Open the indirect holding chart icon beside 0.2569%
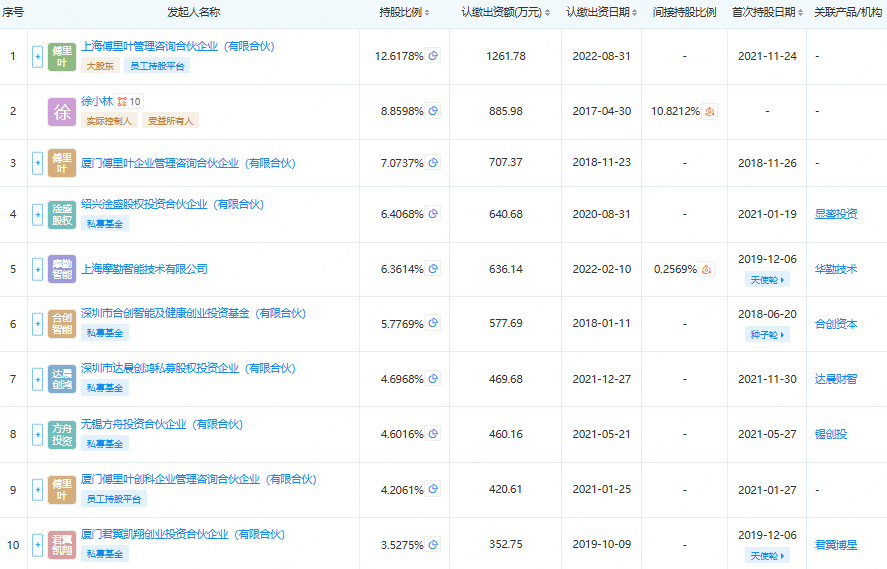887x569 pixels. [706, 269]
